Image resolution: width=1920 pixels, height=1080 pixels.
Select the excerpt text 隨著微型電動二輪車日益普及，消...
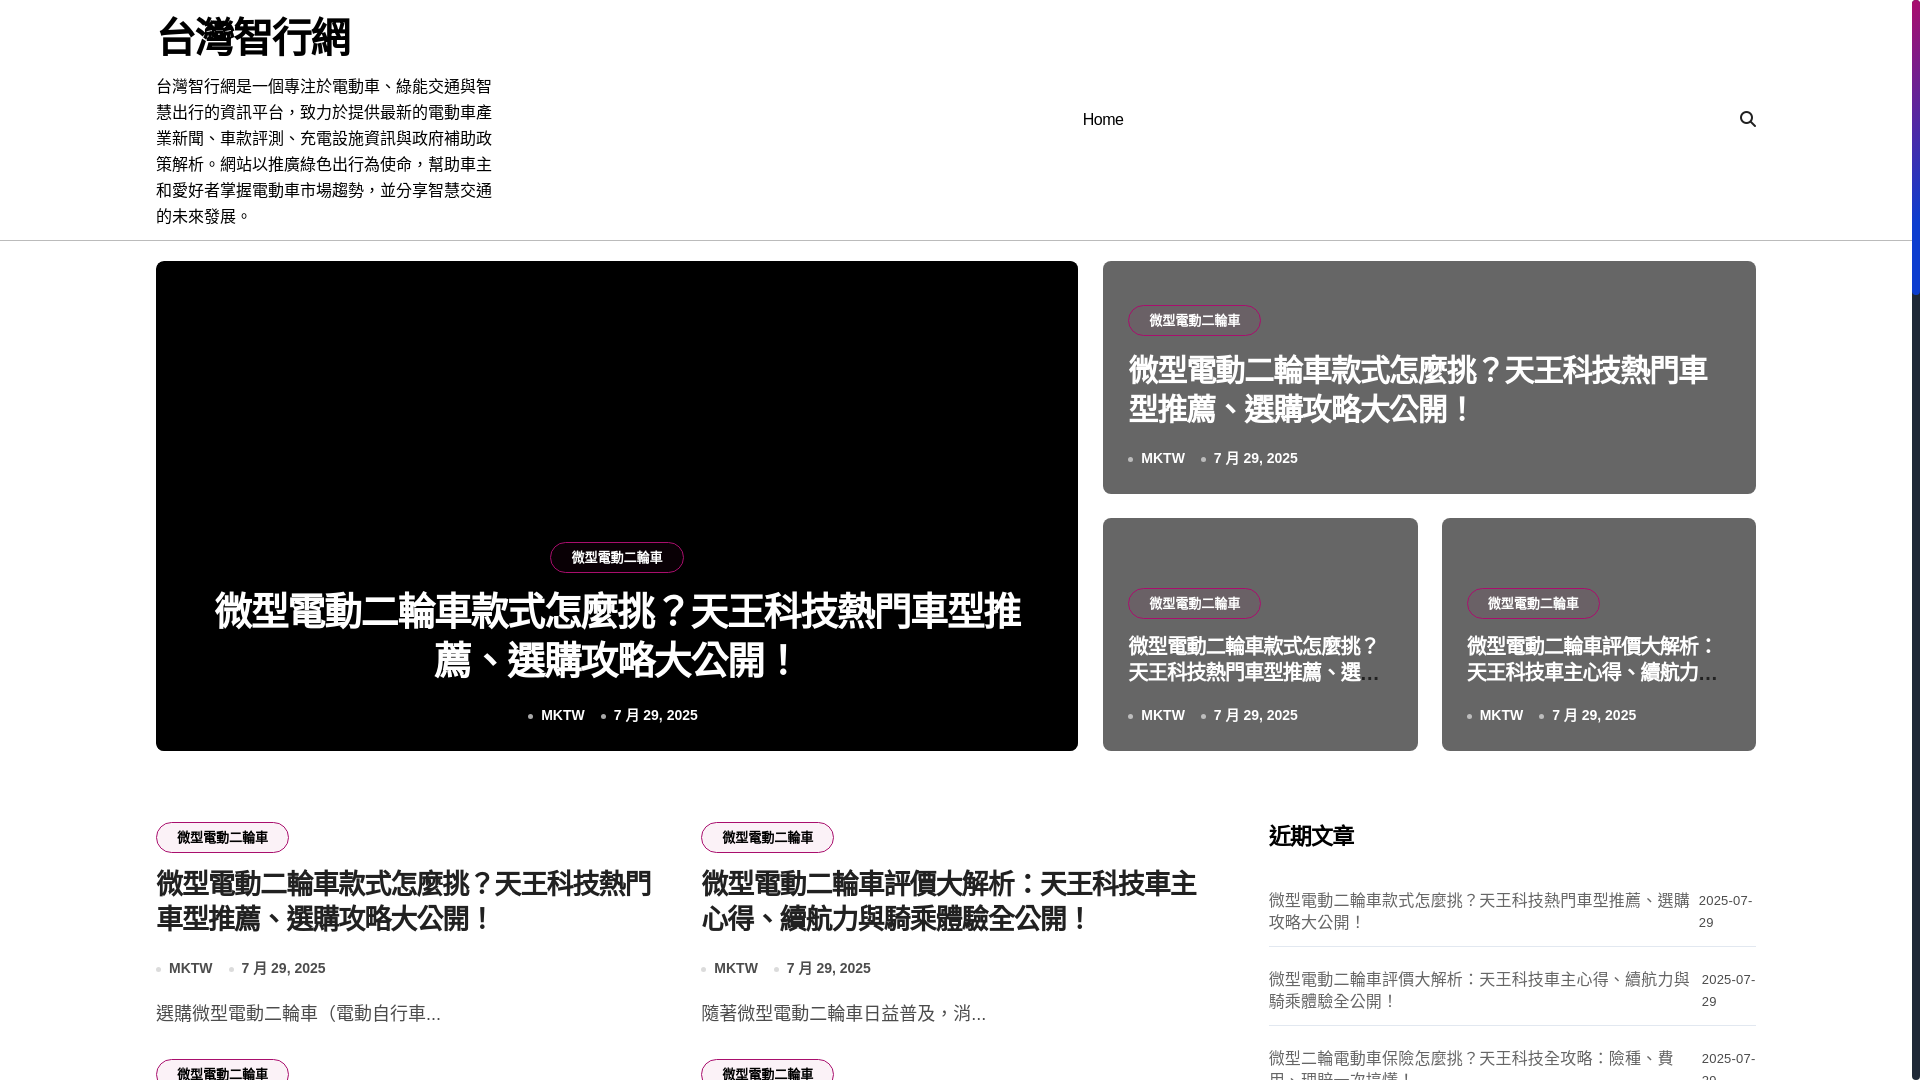click(x=843, y=1013)
